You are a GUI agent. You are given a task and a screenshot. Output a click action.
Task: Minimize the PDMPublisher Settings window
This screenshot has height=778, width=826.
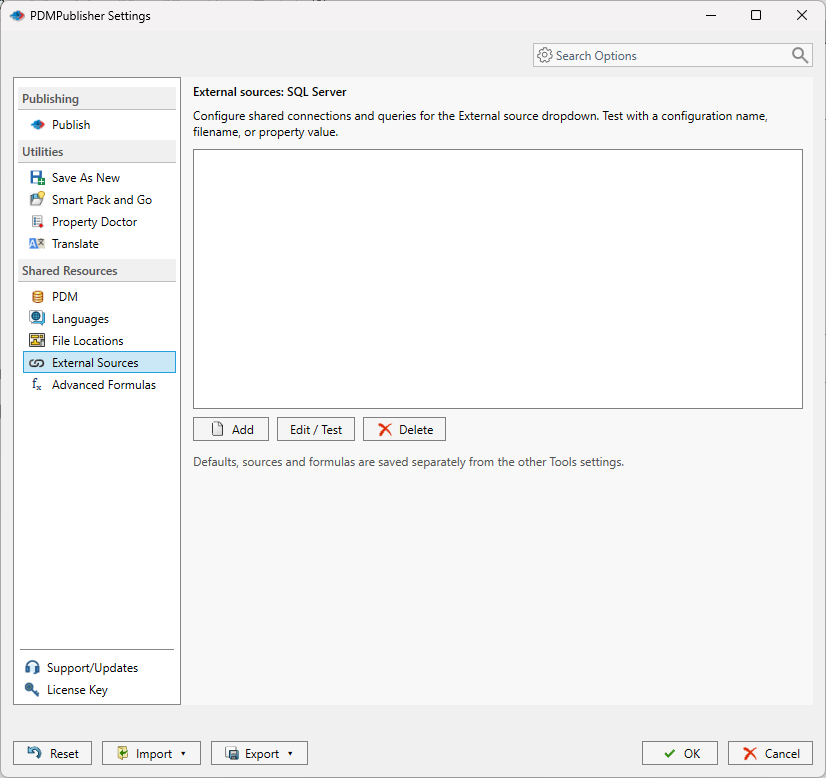[711, 15]
